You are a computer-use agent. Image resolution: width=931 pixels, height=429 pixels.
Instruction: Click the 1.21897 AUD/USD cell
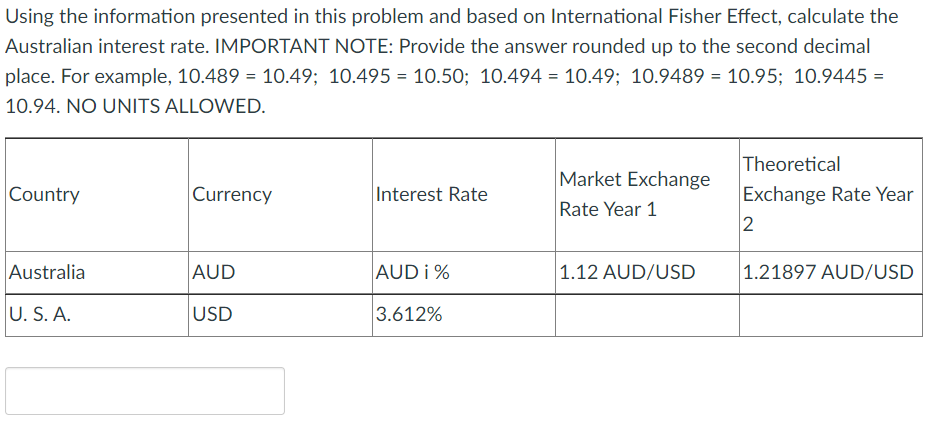[831, 272]
